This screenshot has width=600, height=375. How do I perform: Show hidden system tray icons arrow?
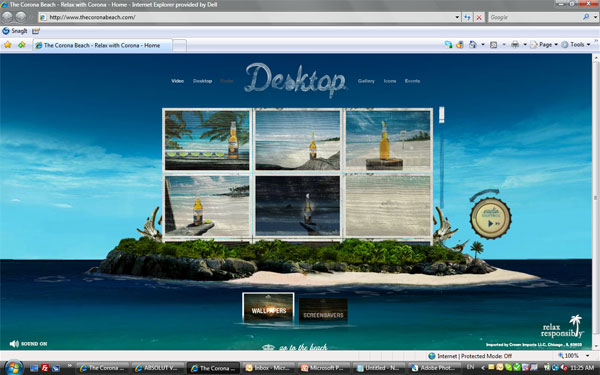click(x=483, y=368)
